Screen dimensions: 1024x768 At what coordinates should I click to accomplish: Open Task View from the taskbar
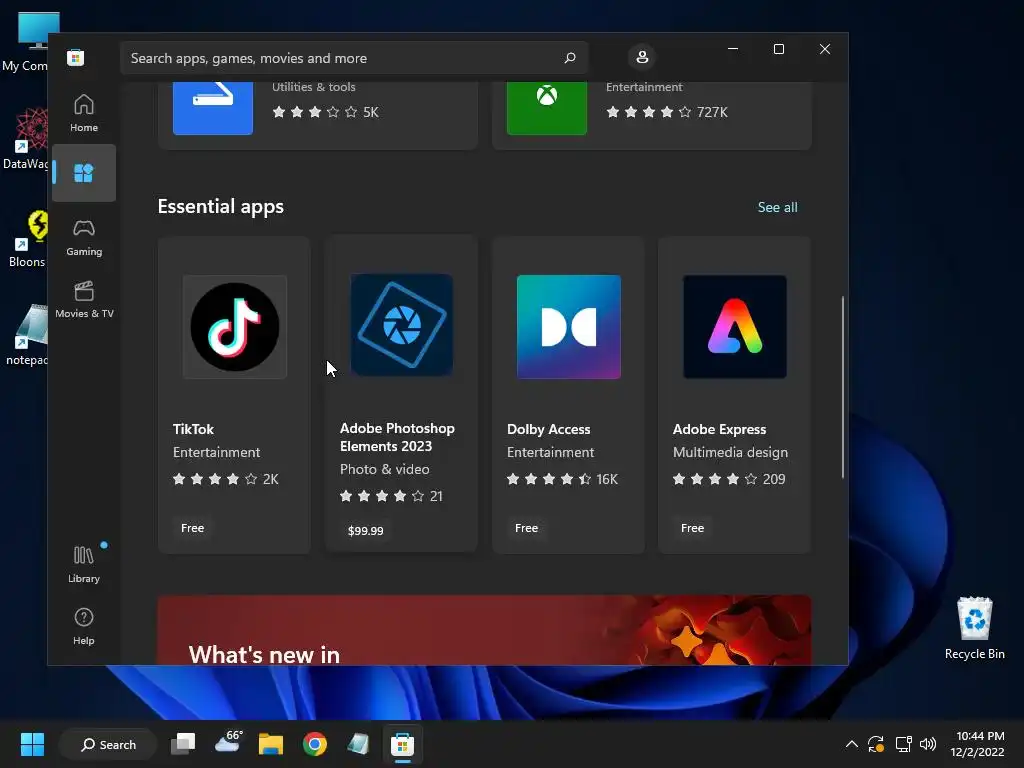click(183, 744)
